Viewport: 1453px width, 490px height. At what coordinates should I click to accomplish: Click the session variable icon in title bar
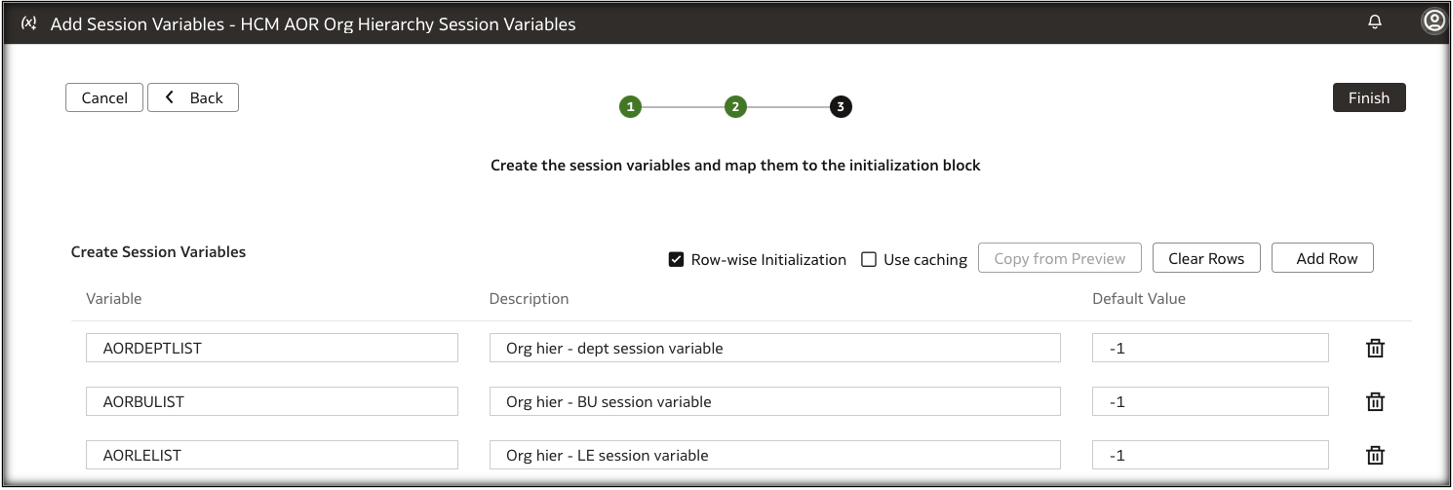(28, 24)
